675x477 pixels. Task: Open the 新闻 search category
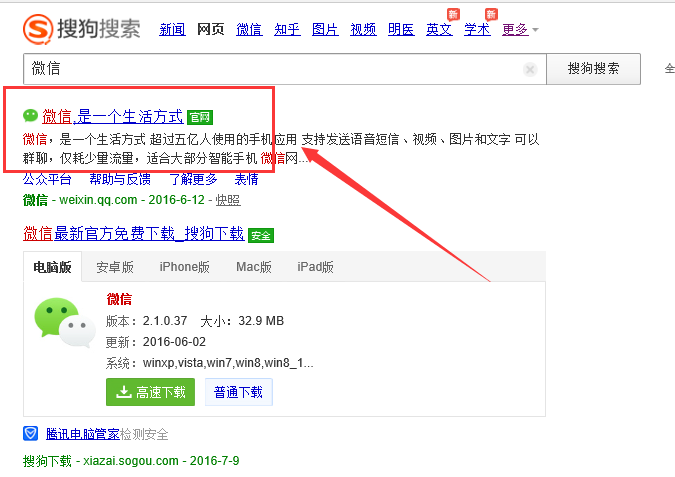[x=172, y=29]
